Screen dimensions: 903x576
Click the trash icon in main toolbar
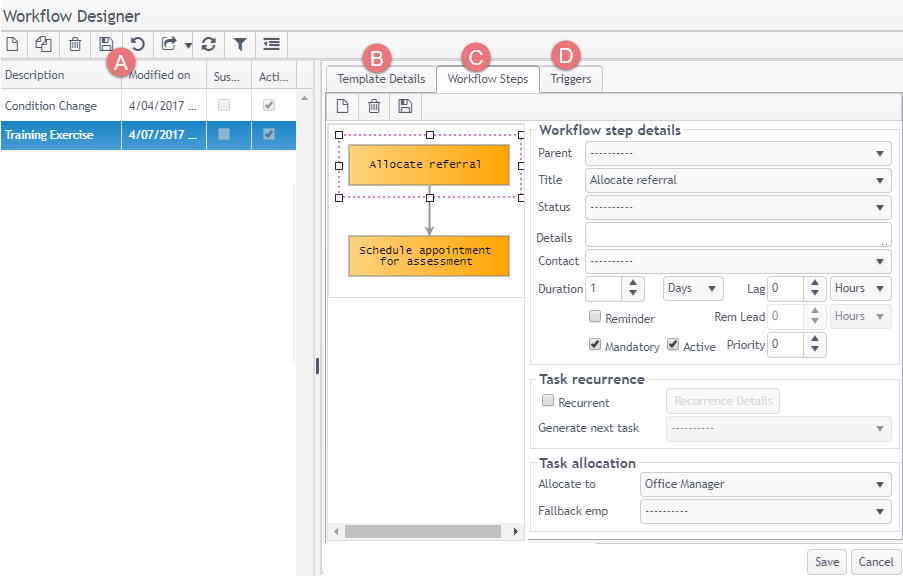coord(75,44)
